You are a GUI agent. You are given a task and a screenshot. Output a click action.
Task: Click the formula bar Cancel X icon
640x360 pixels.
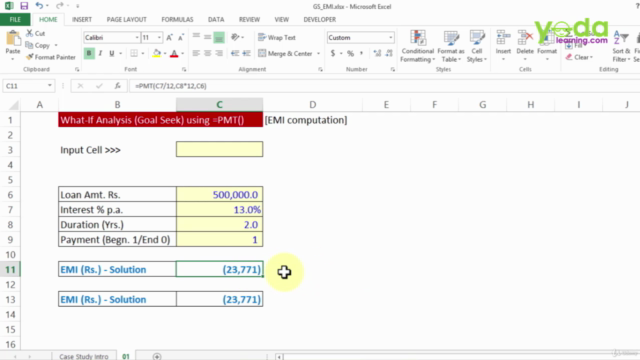coord(80,86)
